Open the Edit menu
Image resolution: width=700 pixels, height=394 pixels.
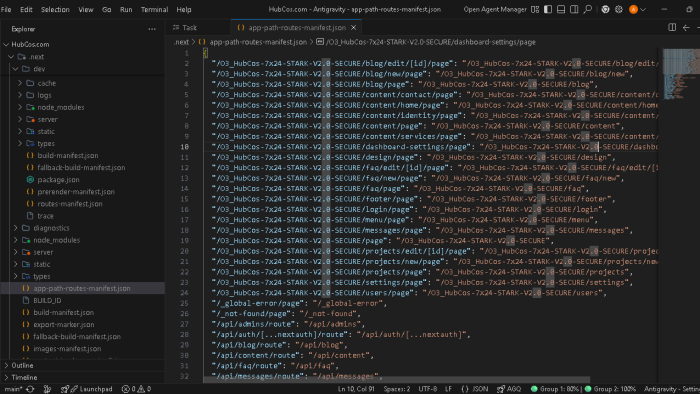[x=26, y=9]
